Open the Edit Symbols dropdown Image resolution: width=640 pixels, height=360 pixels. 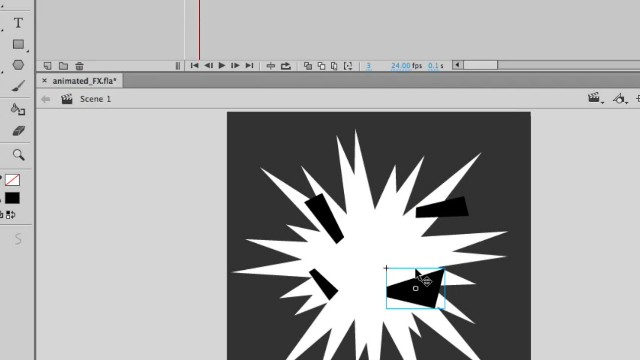point(620,99)
